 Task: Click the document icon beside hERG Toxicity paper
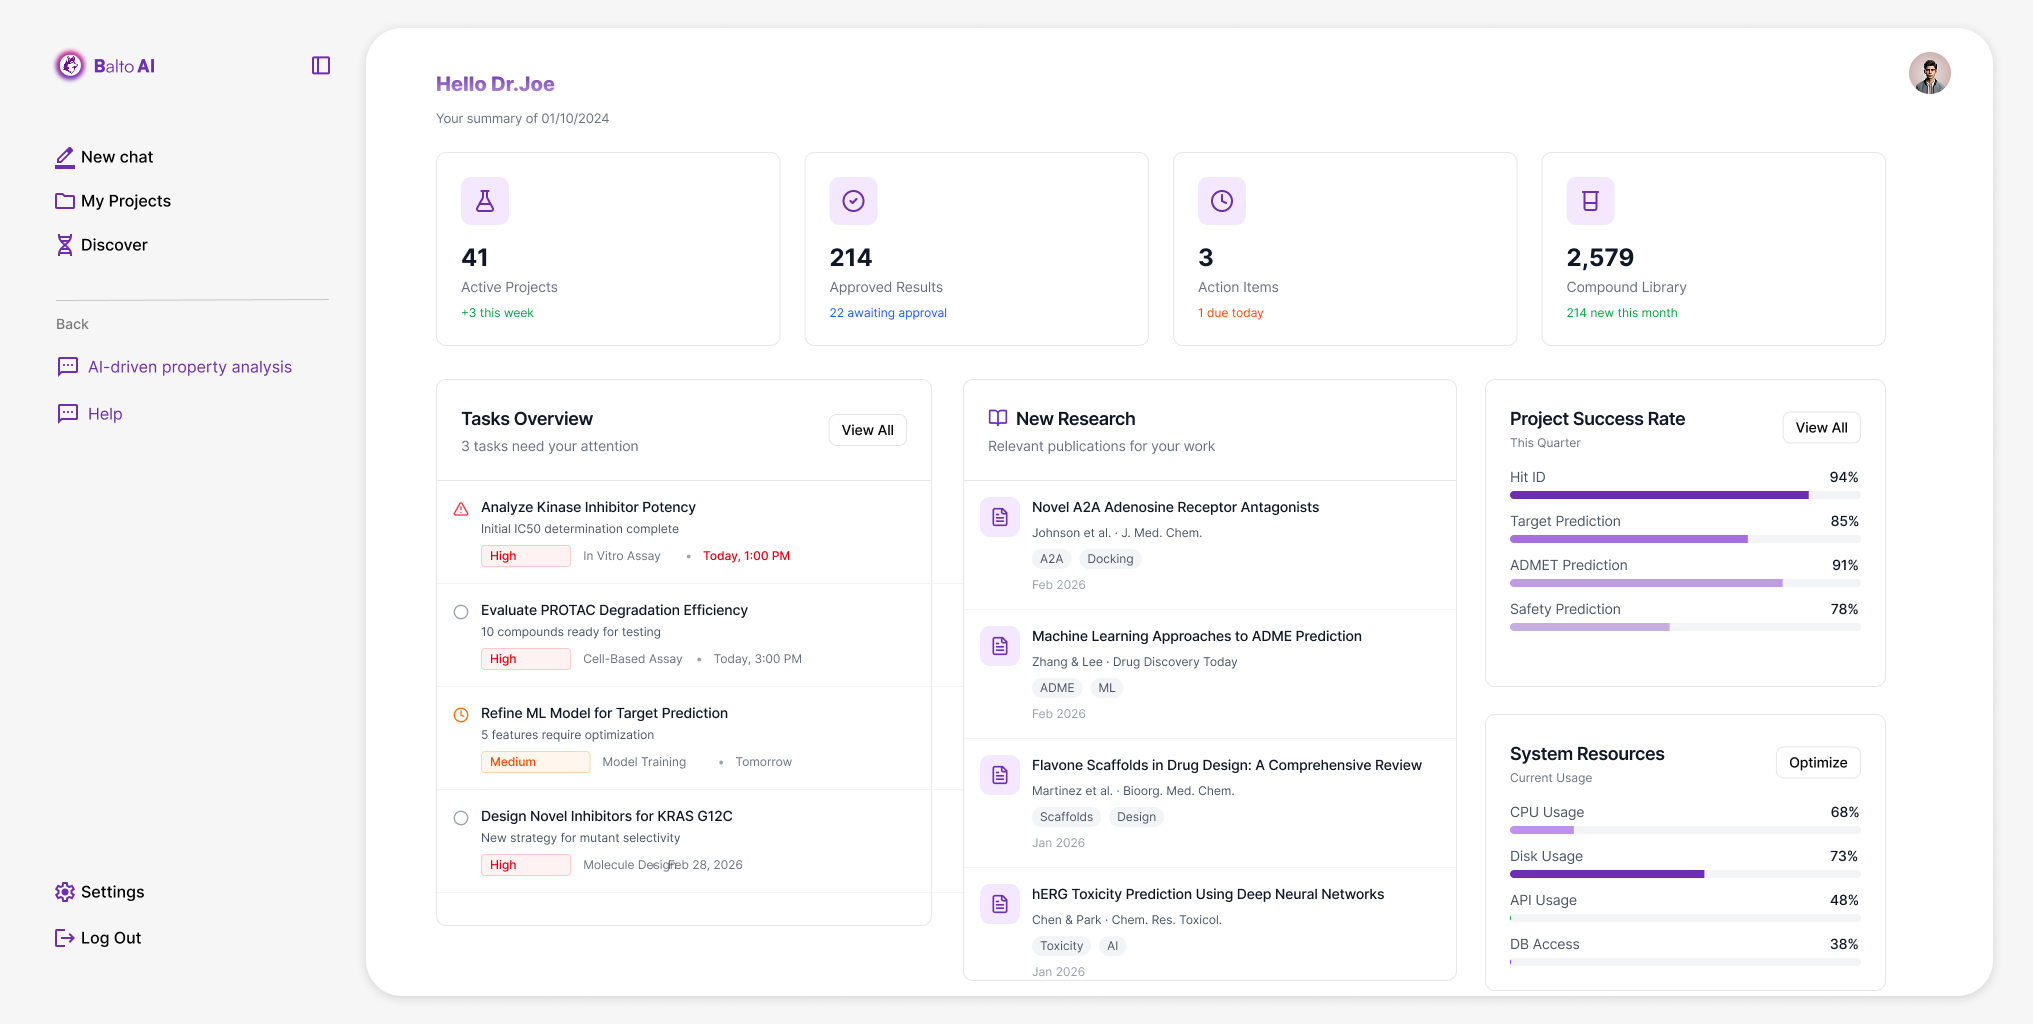coord(999,903)
